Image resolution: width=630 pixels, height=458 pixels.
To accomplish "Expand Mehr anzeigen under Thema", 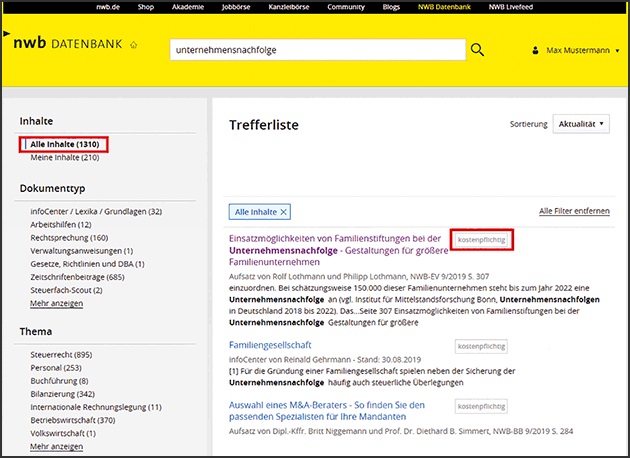I will coord(56,446).
